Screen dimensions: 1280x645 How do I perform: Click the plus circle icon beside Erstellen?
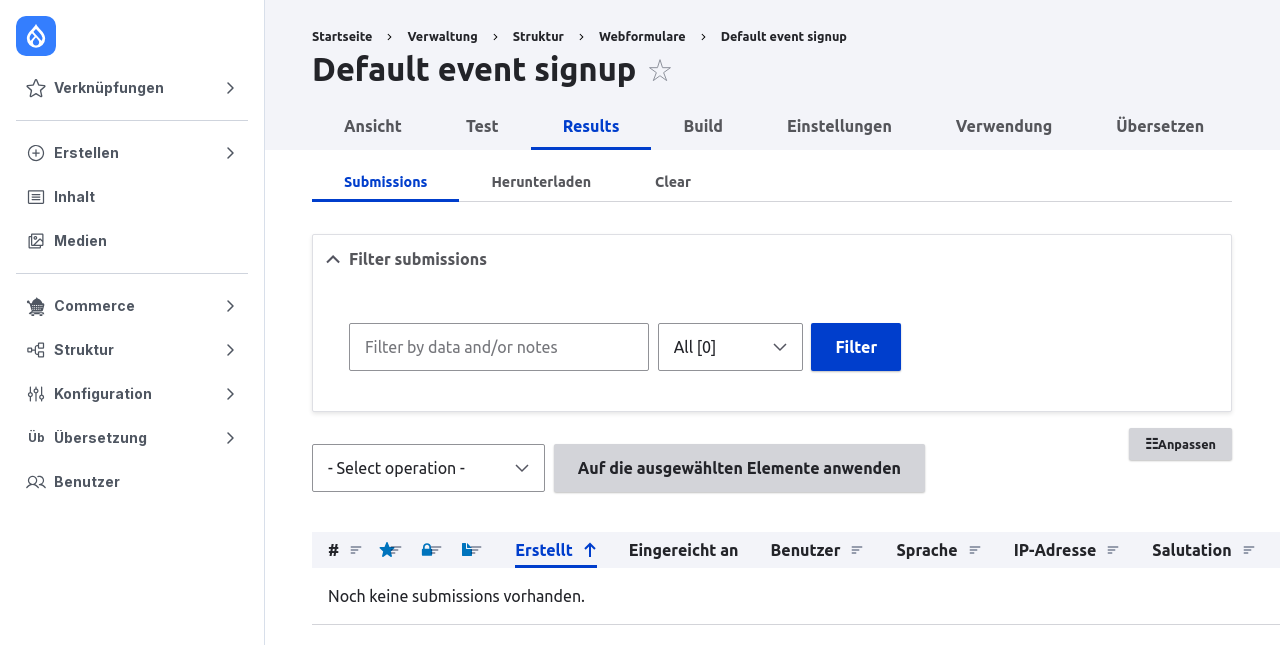click(36, 153)
